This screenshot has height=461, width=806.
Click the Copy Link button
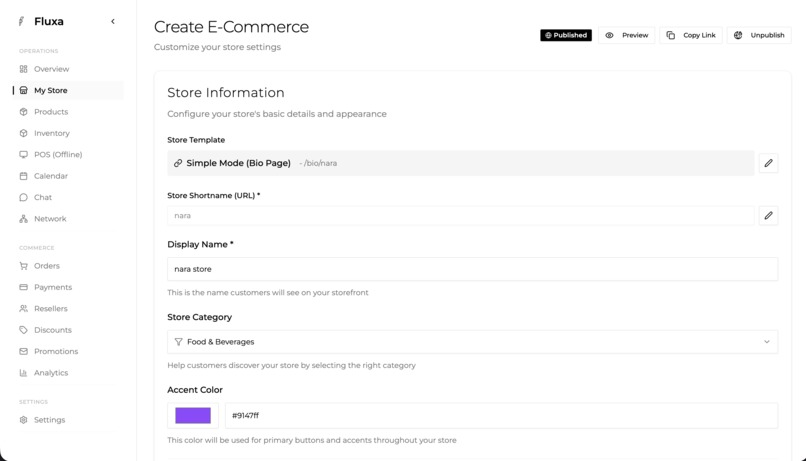pyautogui.click(x=691, y=35)
